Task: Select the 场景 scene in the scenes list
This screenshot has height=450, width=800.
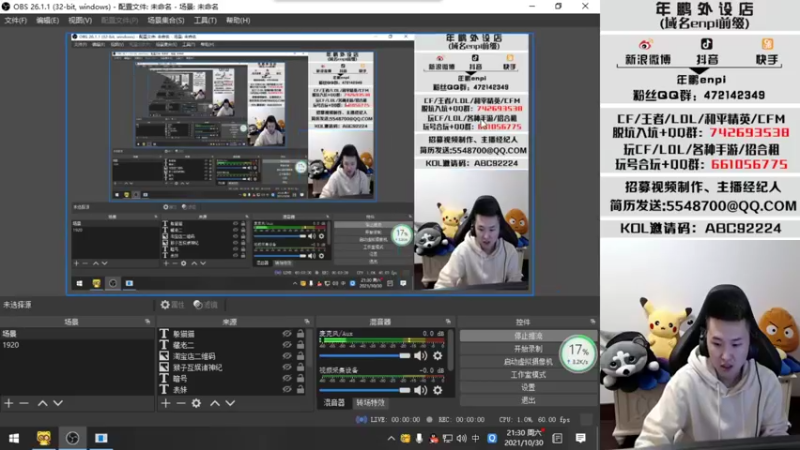Action: [77, 334]
